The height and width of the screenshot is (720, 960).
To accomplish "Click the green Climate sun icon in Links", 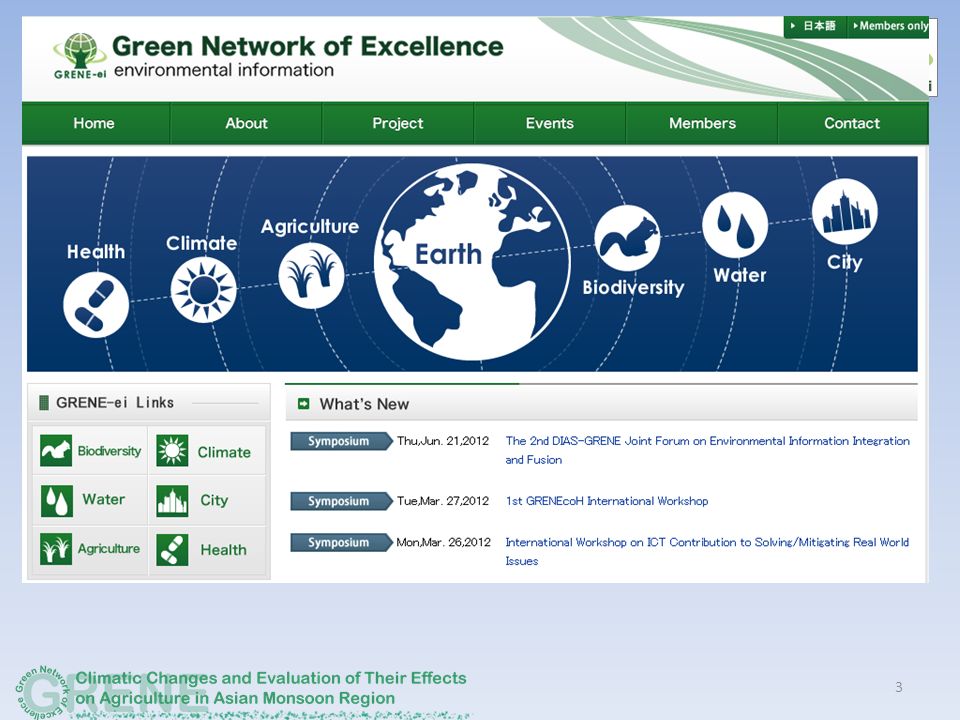I will 172,451.
